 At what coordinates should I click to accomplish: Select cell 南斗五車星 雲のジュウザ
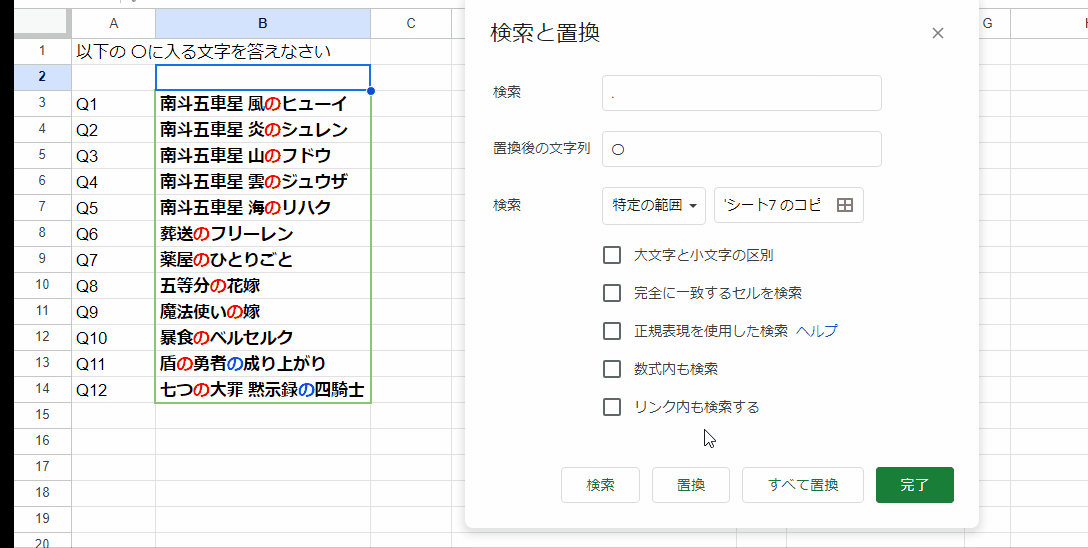point(263,182)
